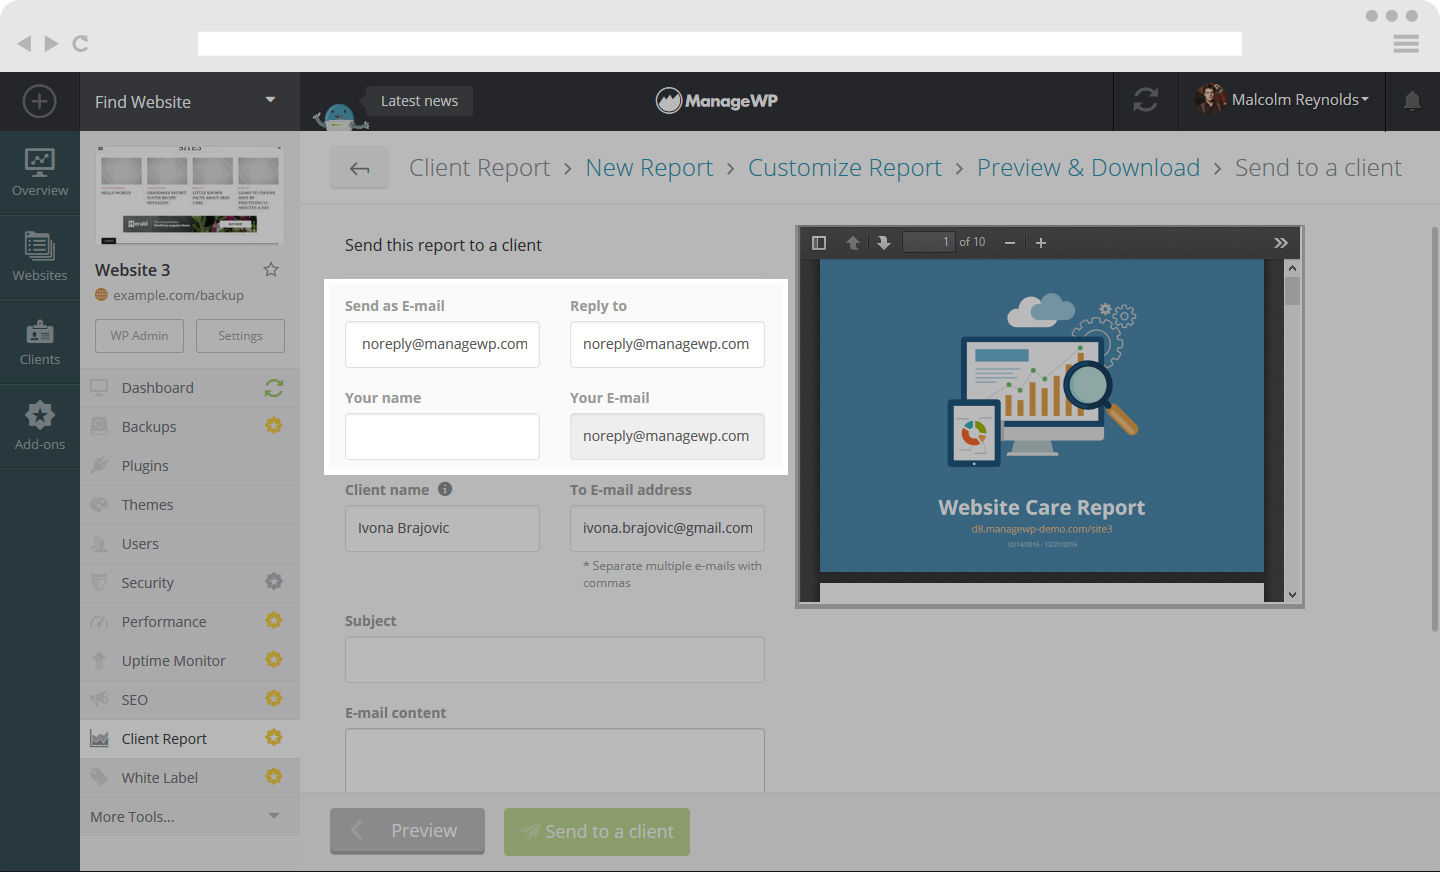Click the PDF page number box

(928, 242)
